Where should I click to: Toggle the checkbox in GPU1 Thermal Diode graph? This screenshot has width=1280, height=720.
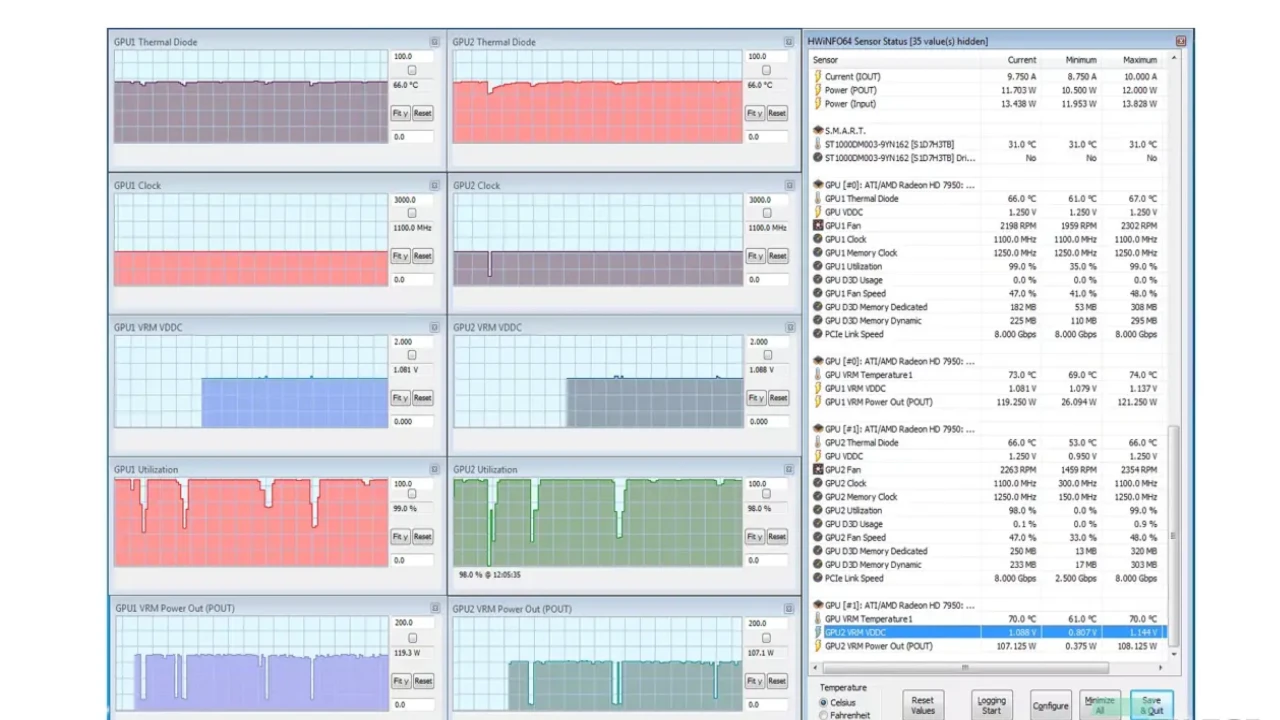(x=412, y=70)
